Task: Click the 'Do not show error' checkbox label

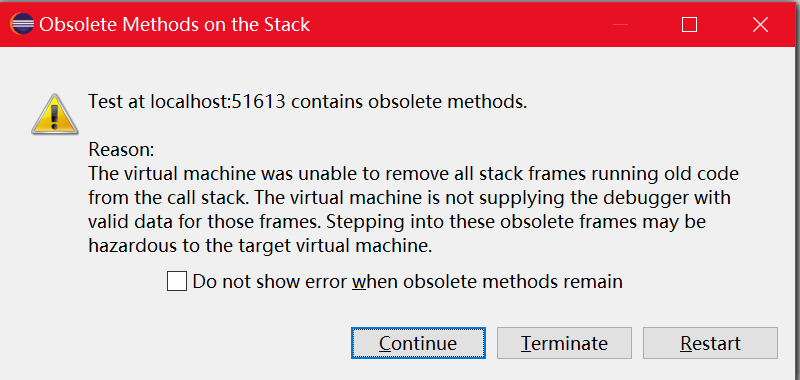Action: (x=408, y=282)
